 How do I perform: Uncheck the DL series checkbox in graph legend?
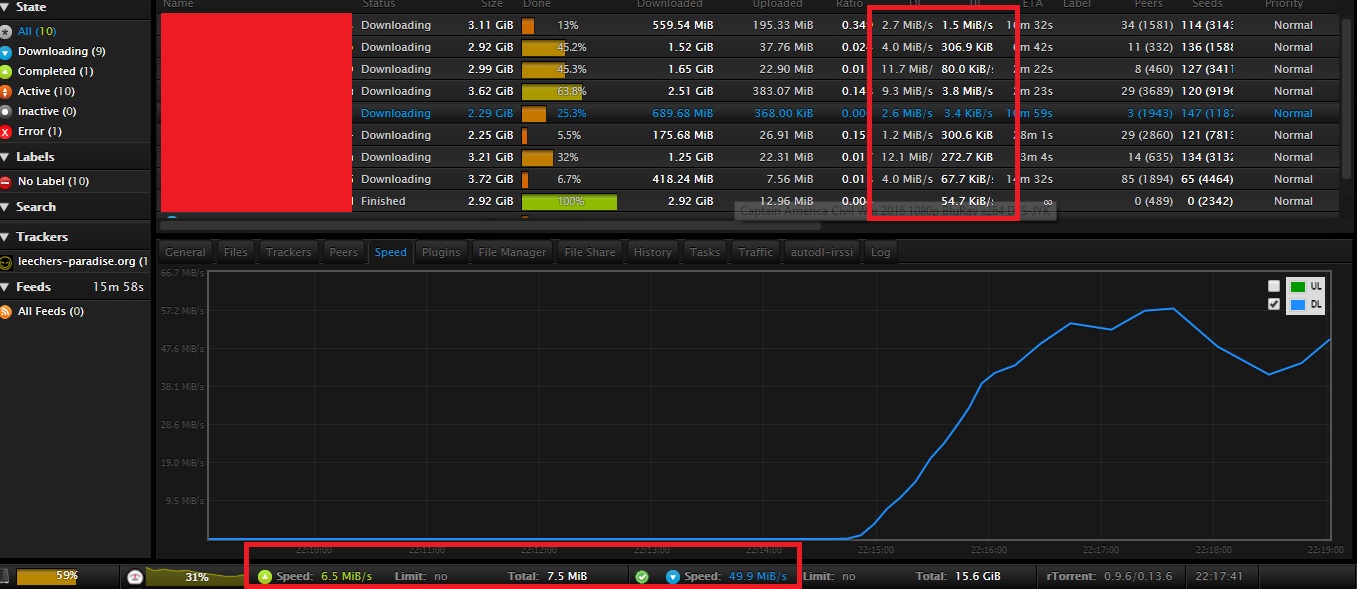coord(1273,303)
